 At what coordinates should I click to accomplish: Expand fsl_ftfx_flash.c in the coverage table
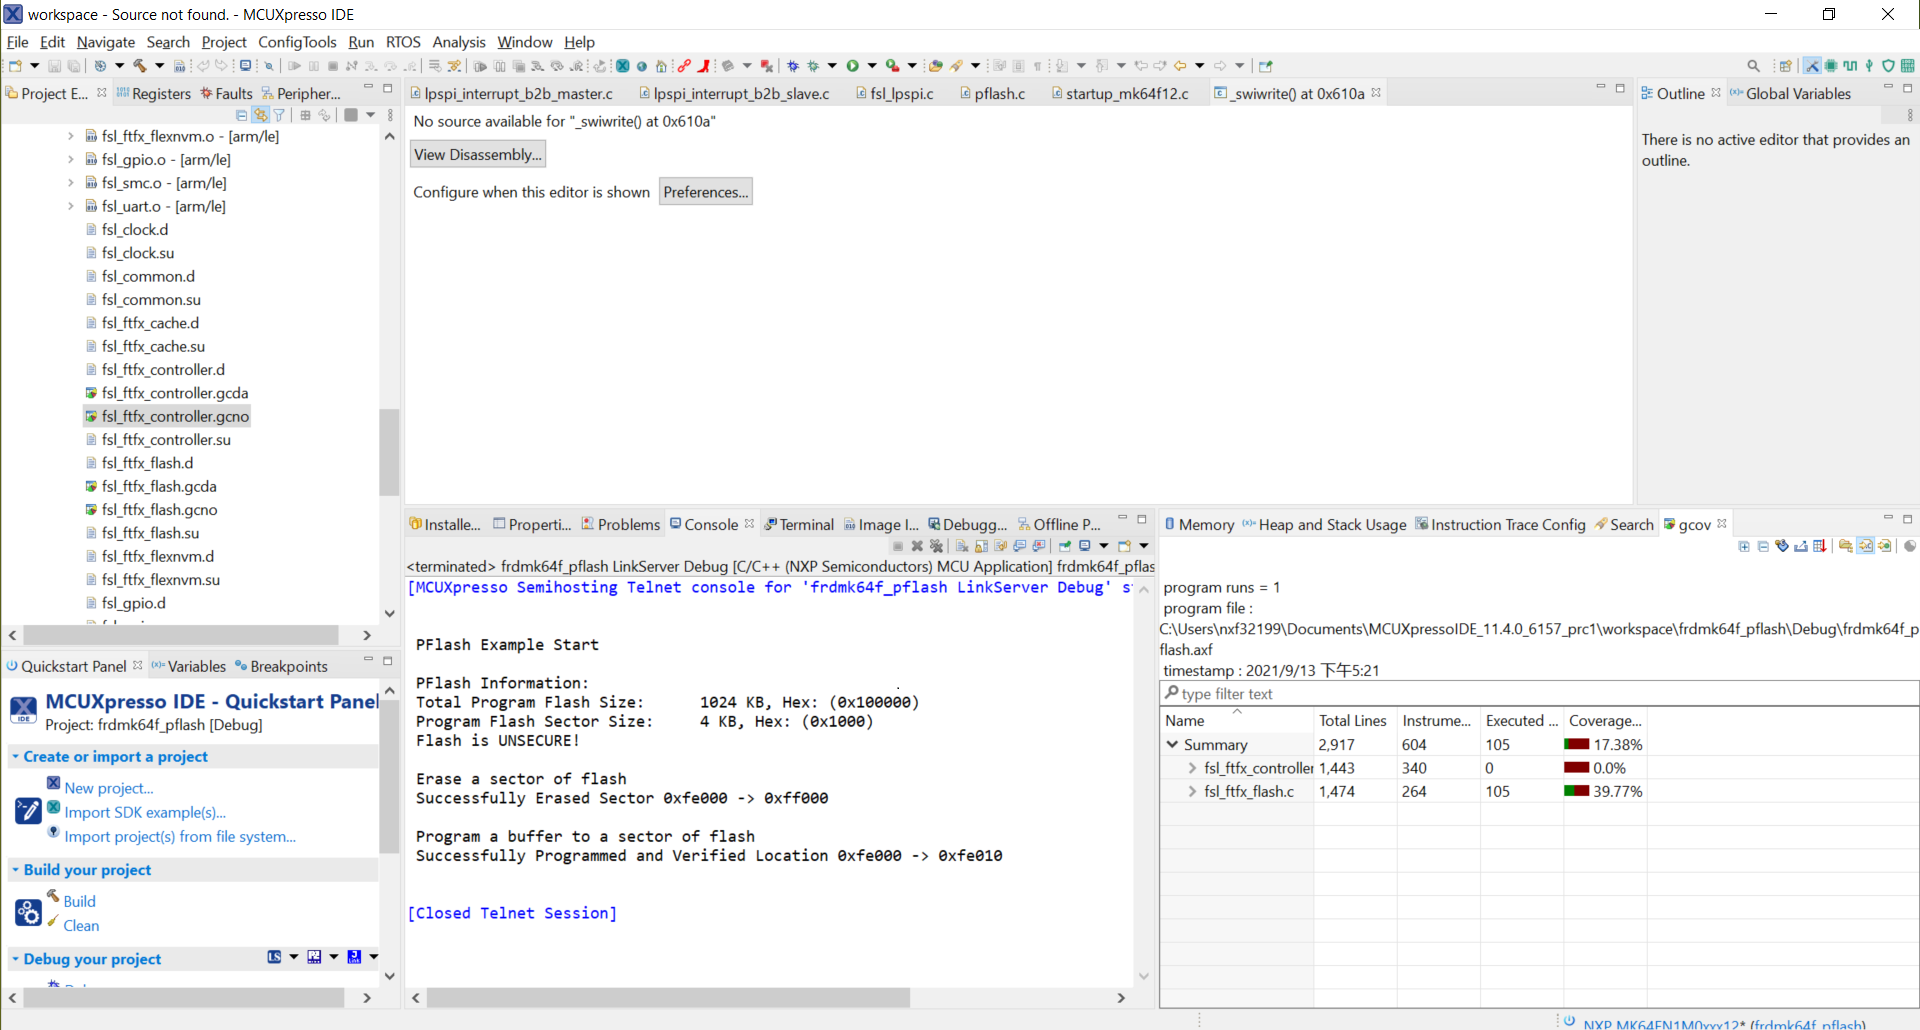[x=1192, y=791]
